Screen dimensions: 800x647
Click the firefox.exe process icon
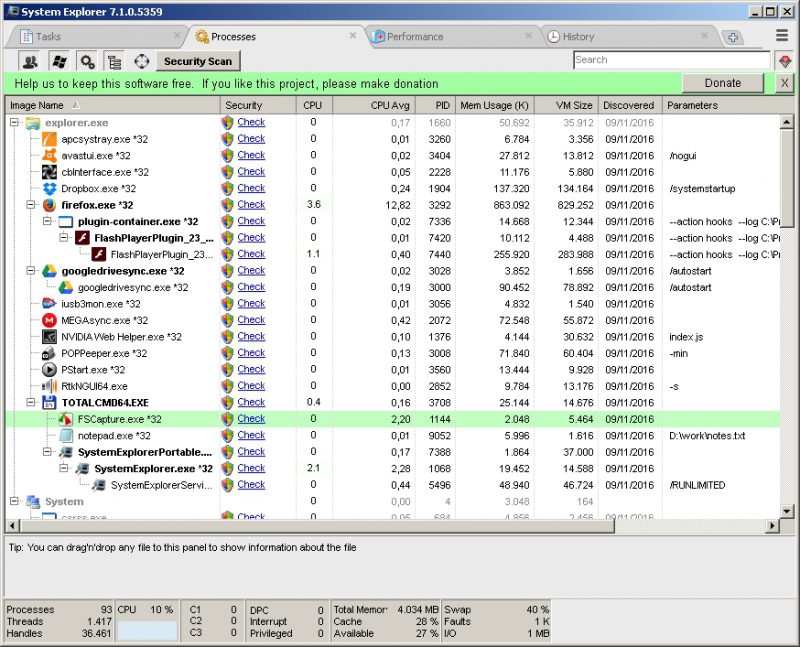coord(49,205)
